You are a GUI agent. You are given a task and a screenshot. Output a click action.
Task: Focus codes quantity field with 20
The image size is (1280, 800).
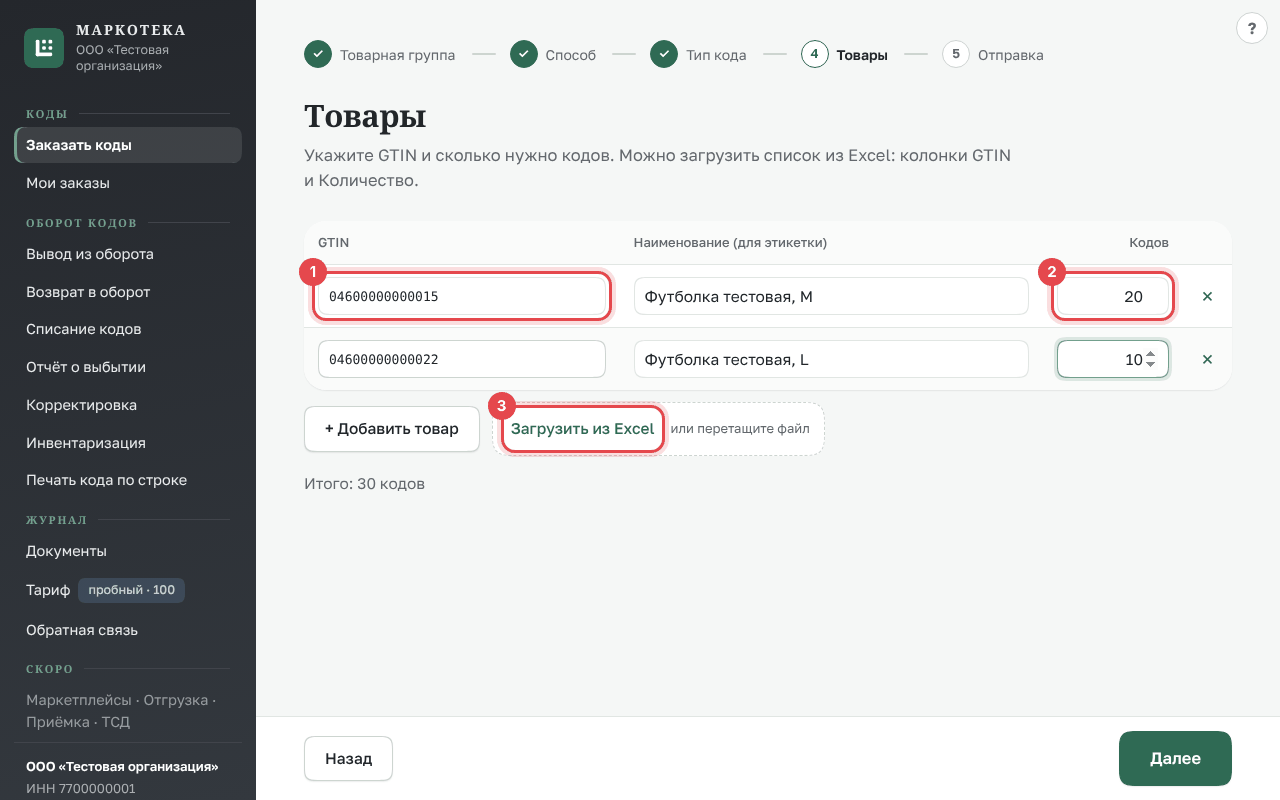(x=1113, y=297)
